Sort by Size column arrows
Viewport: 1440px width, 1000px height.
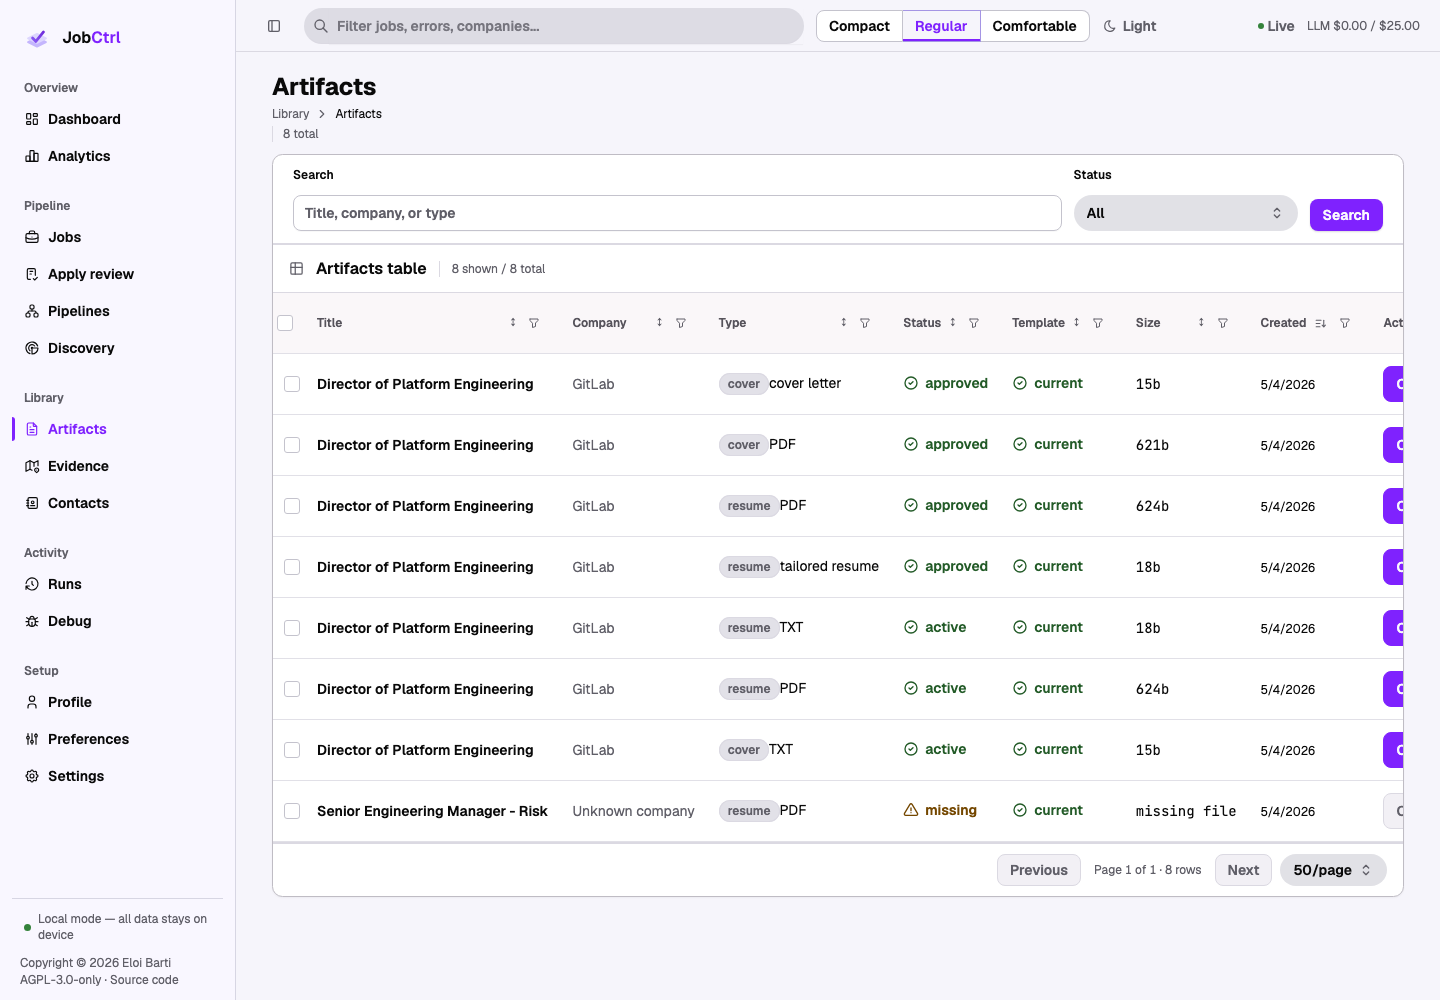point(1201,322)
